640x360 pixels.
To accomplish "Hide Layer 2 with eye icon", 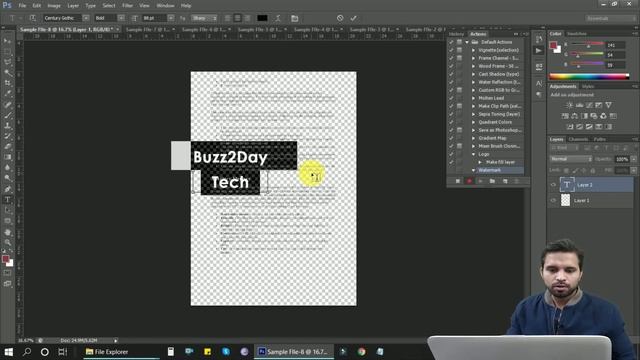I will click(x=553, y=185).
